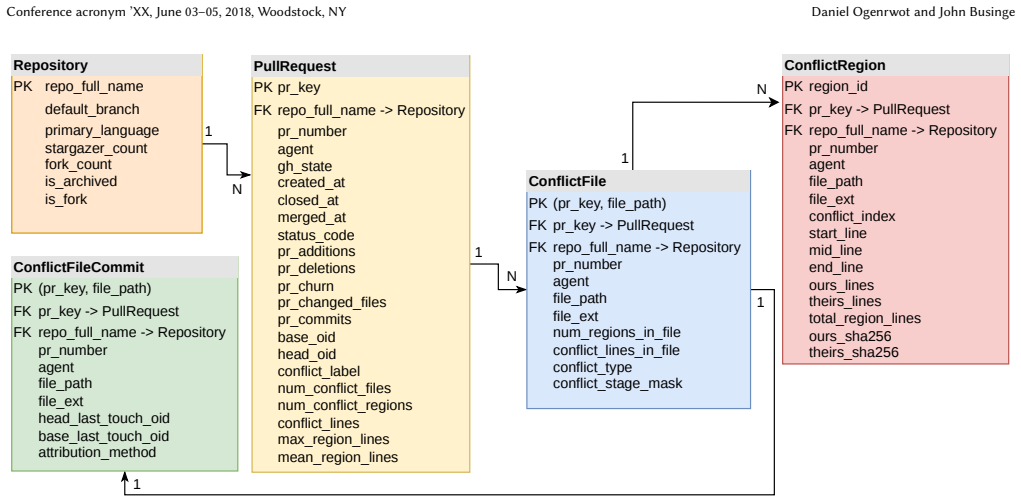Select the gh_state field

[305, 166]
